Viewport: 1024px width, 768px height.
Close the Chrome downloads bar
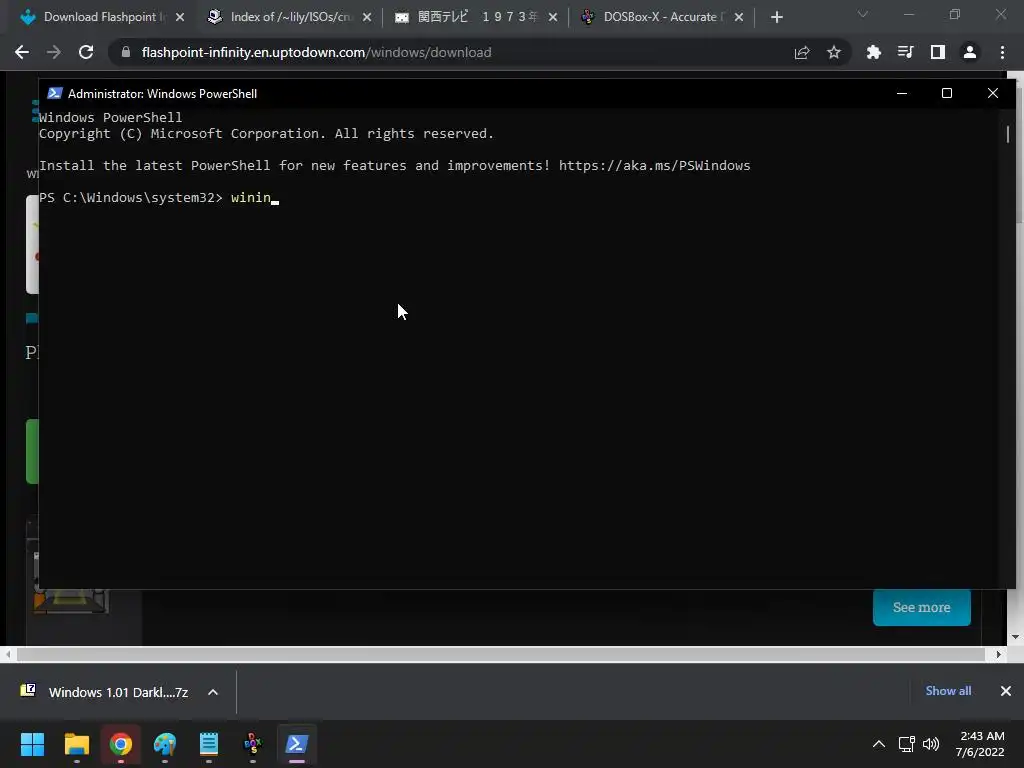1006,691
